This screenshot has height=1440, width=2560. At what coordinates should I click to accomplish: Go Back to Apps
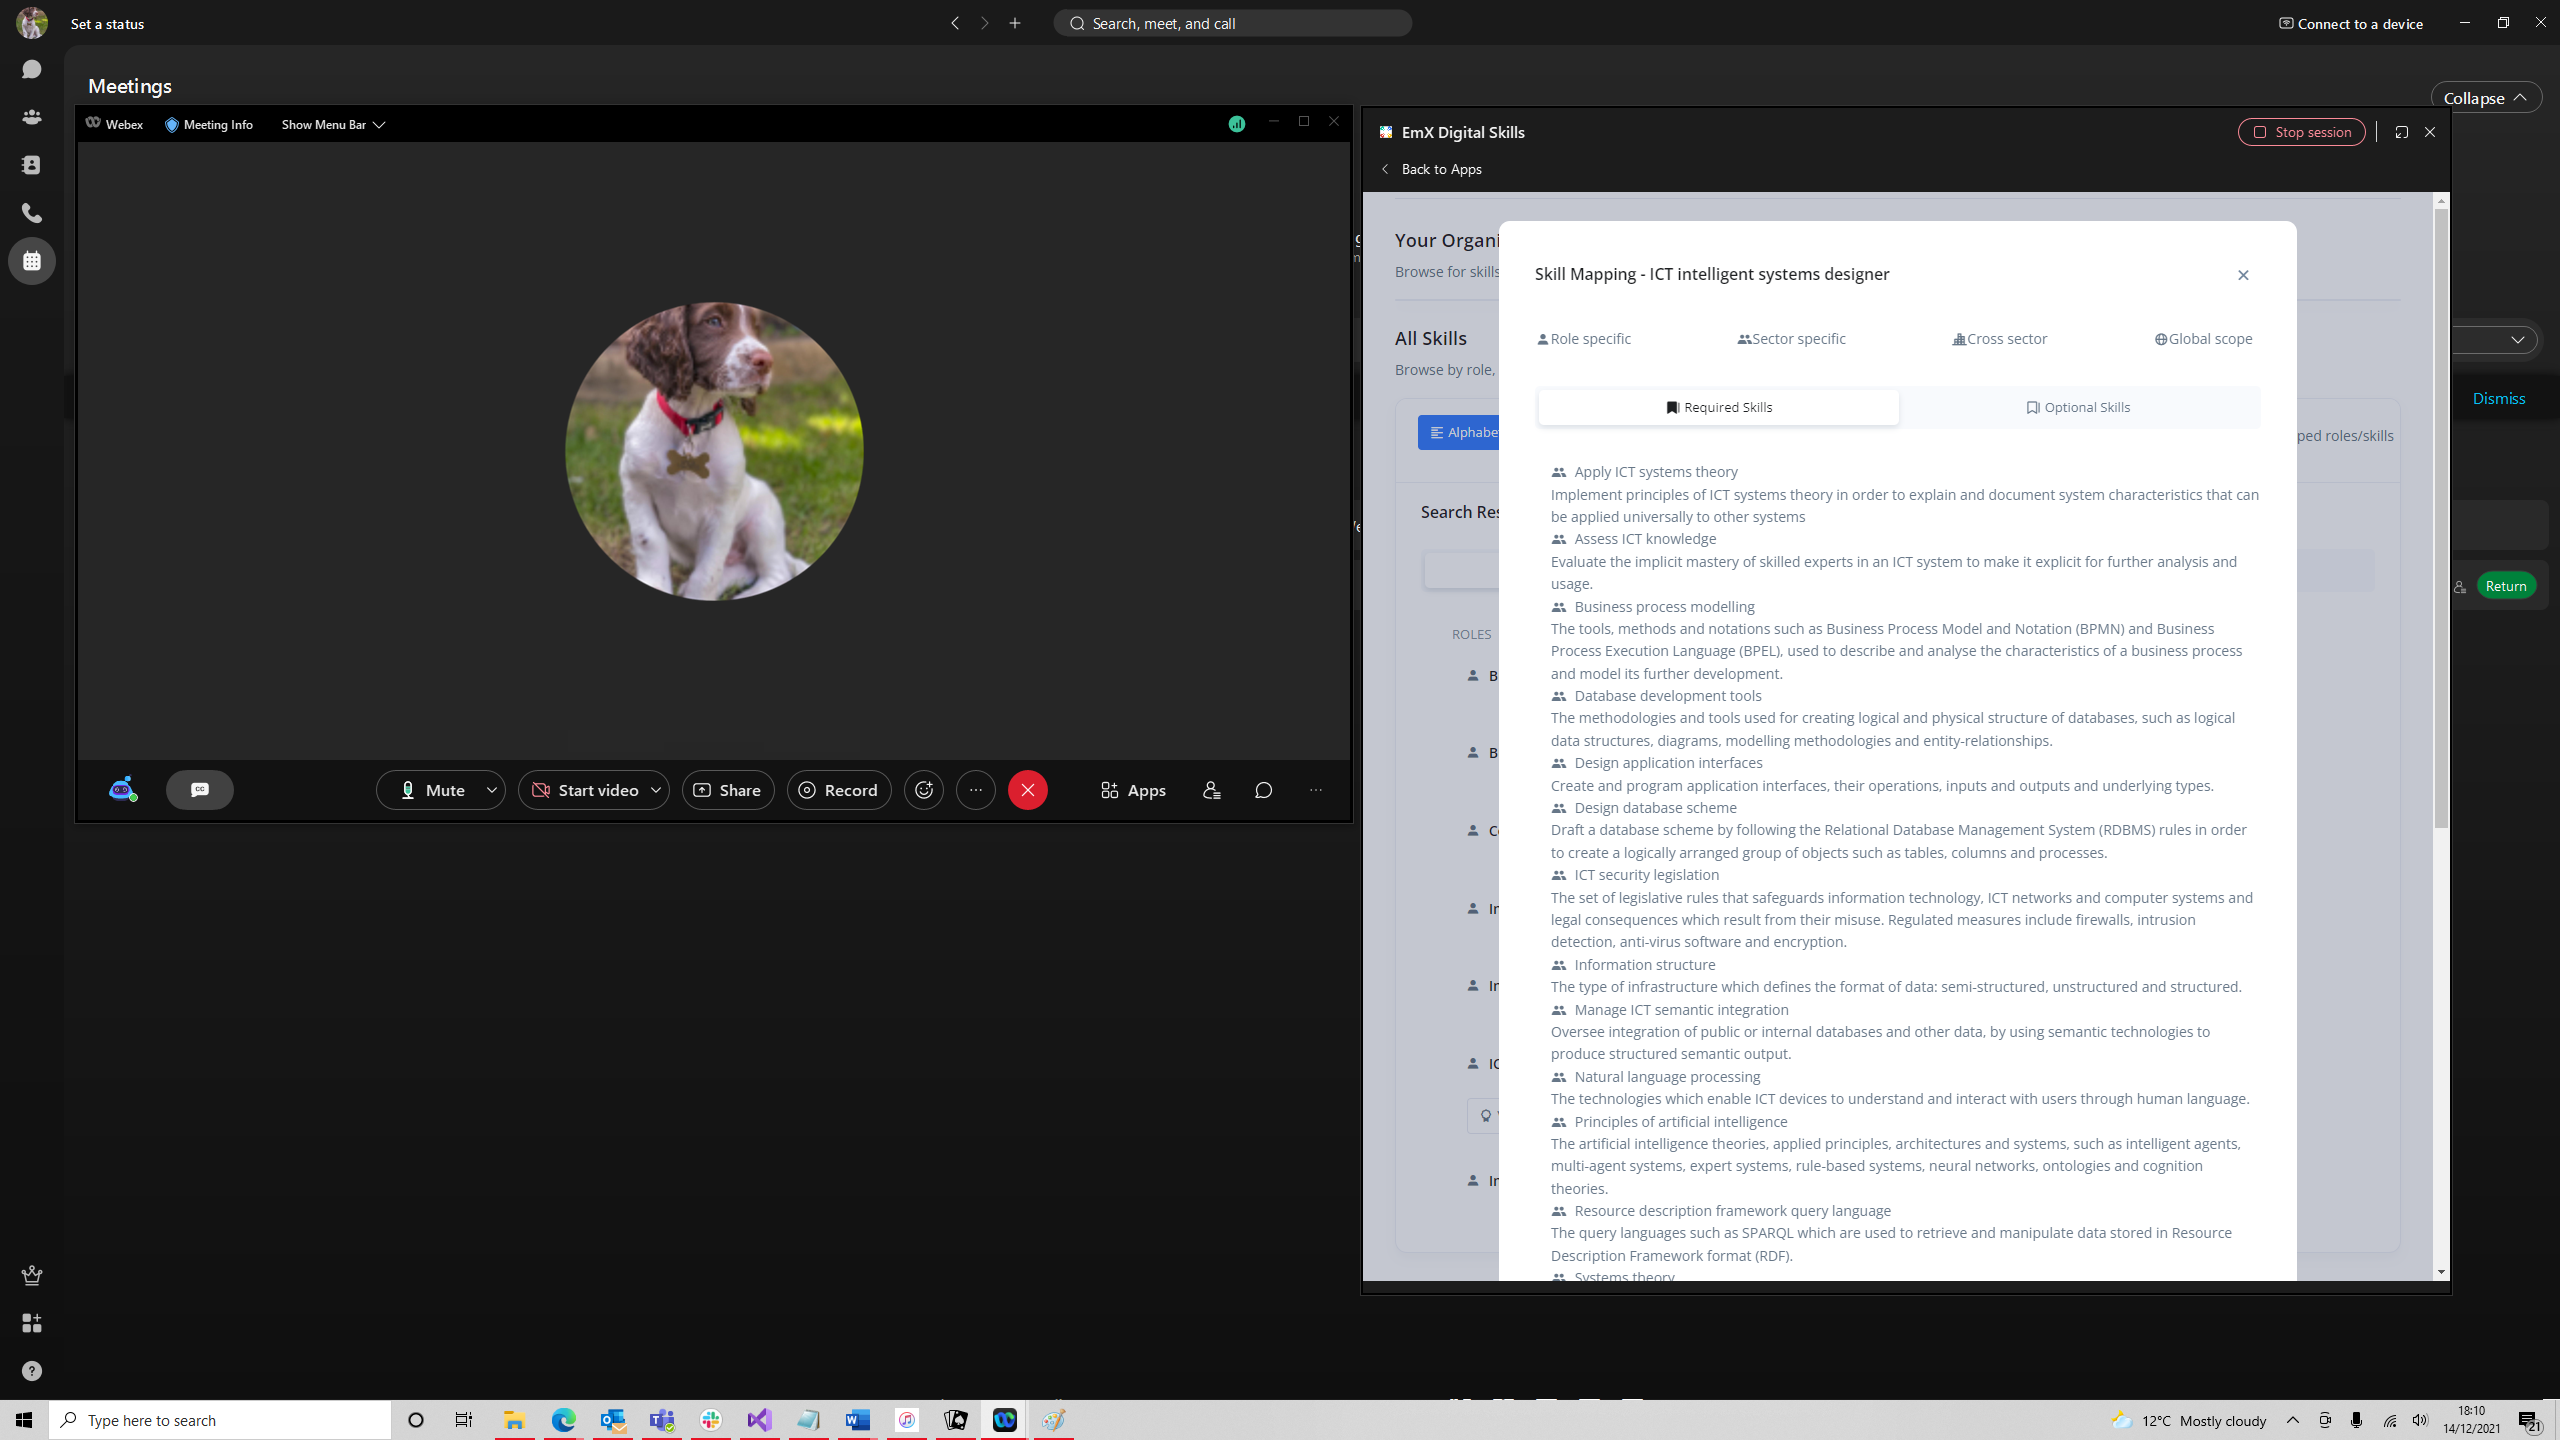coord(1431,169)
